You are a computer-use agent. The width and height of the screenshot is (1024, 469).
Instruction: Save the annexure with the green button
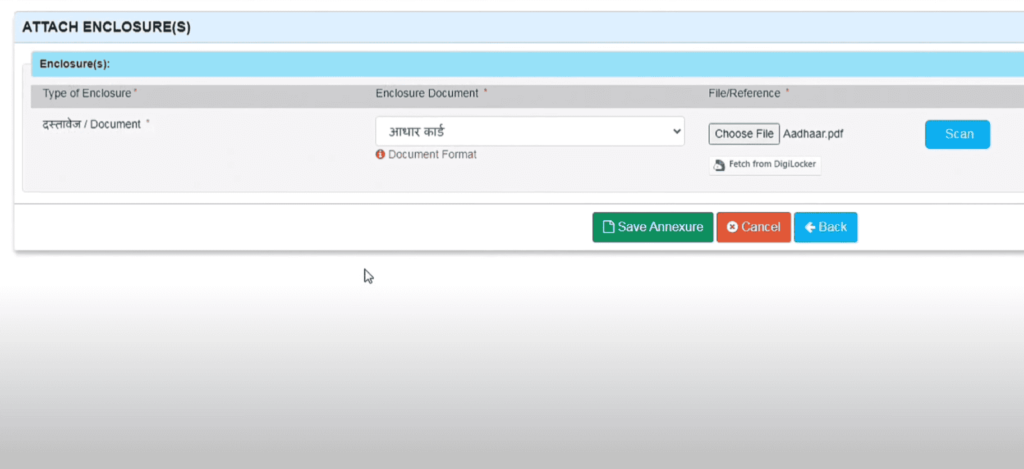[652, 227]
